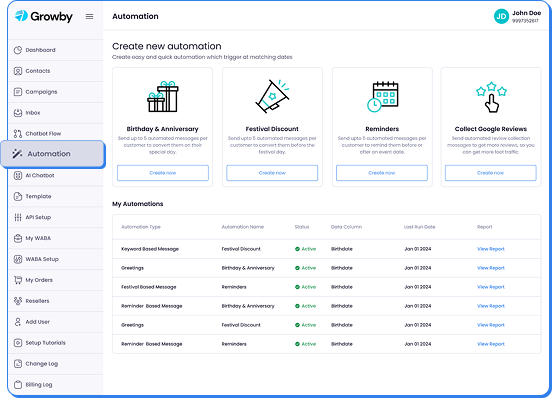View Report for Keyword Based Message row

tap(491, 249)
